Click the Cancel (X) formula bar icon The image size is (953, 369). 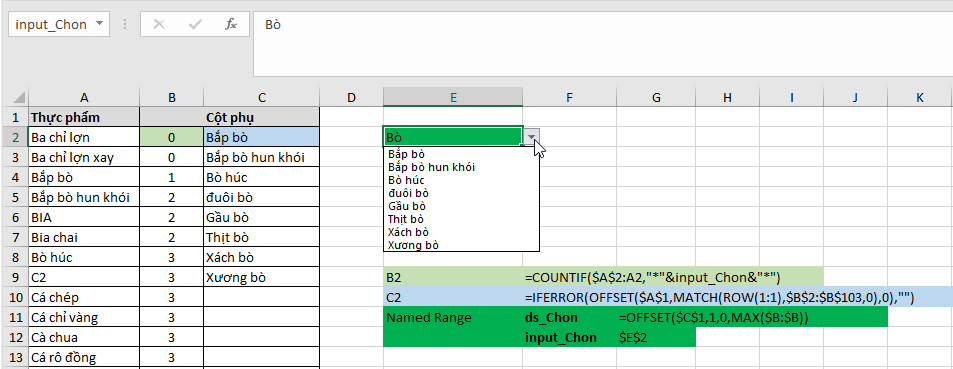(159, 25)
